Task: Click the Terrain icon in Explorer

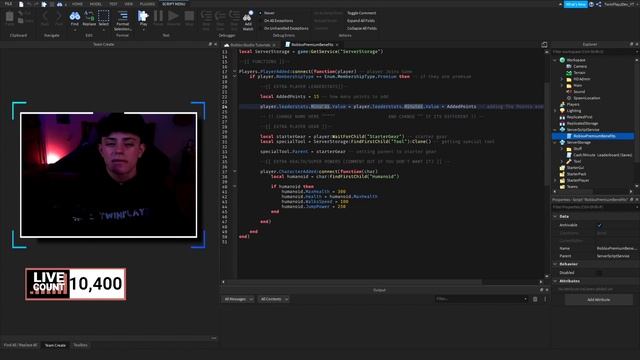Action: (x=569, y=73)
